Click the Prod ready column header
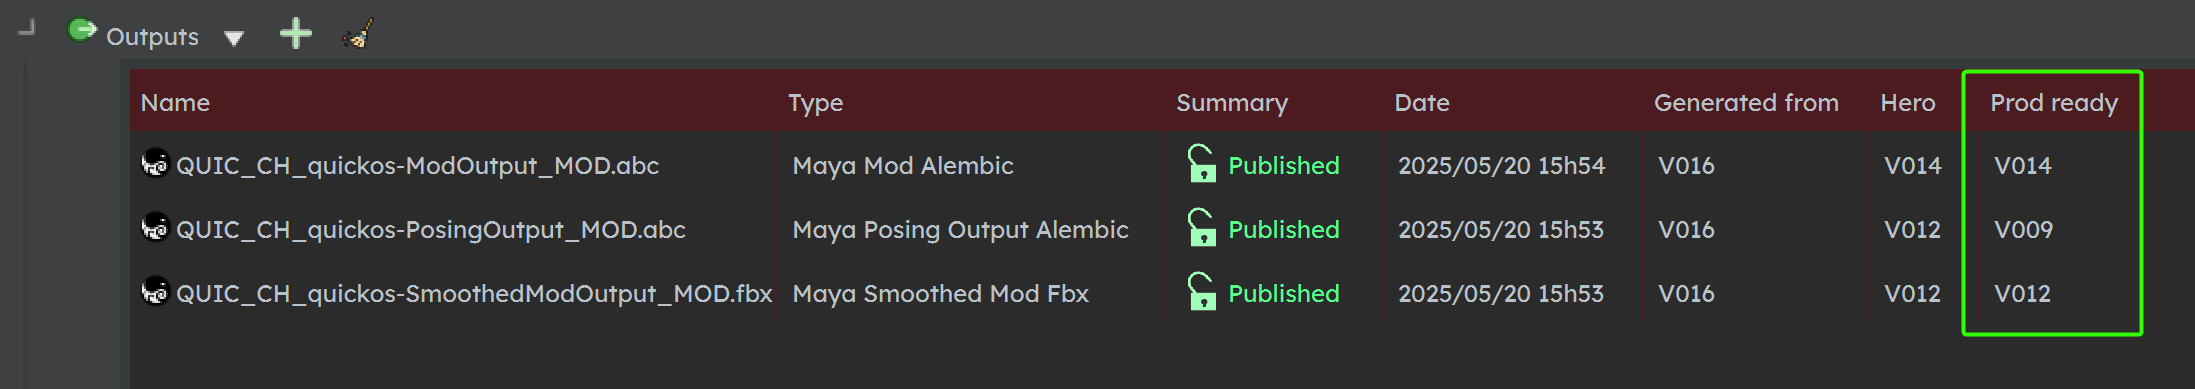This screenshot has height=389, width=2195. pyautogui.click(x=2054, y=103)
